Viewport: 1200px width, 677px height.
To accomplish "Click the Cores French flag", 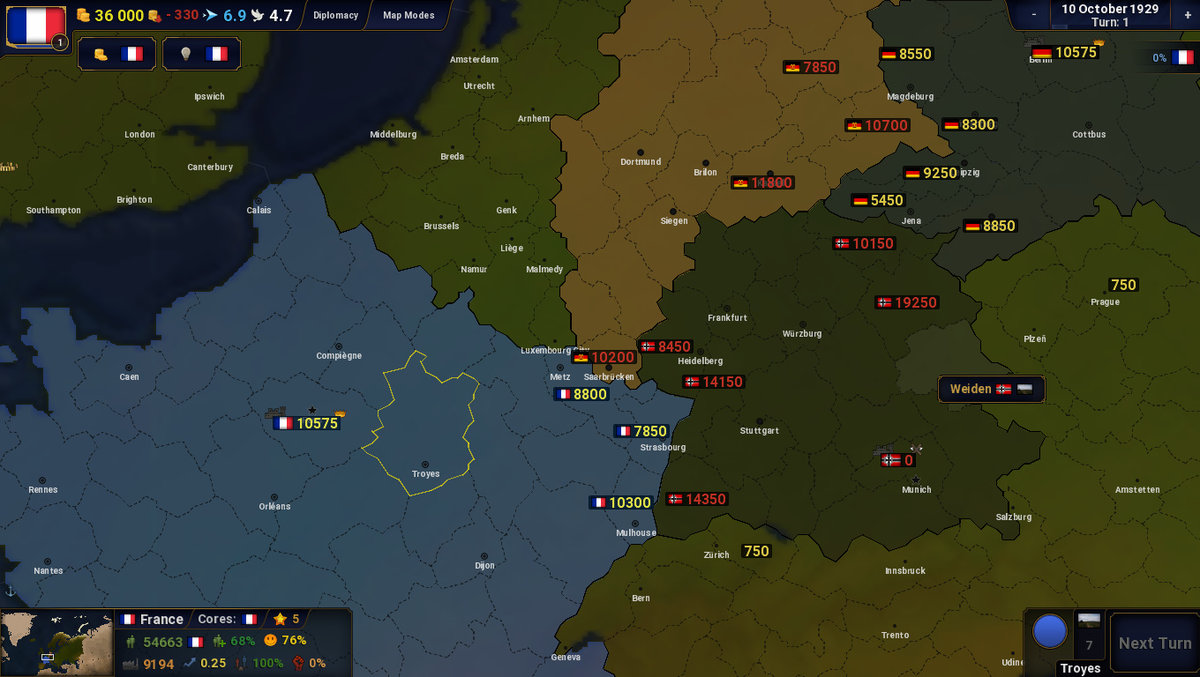I will [250, 619].
